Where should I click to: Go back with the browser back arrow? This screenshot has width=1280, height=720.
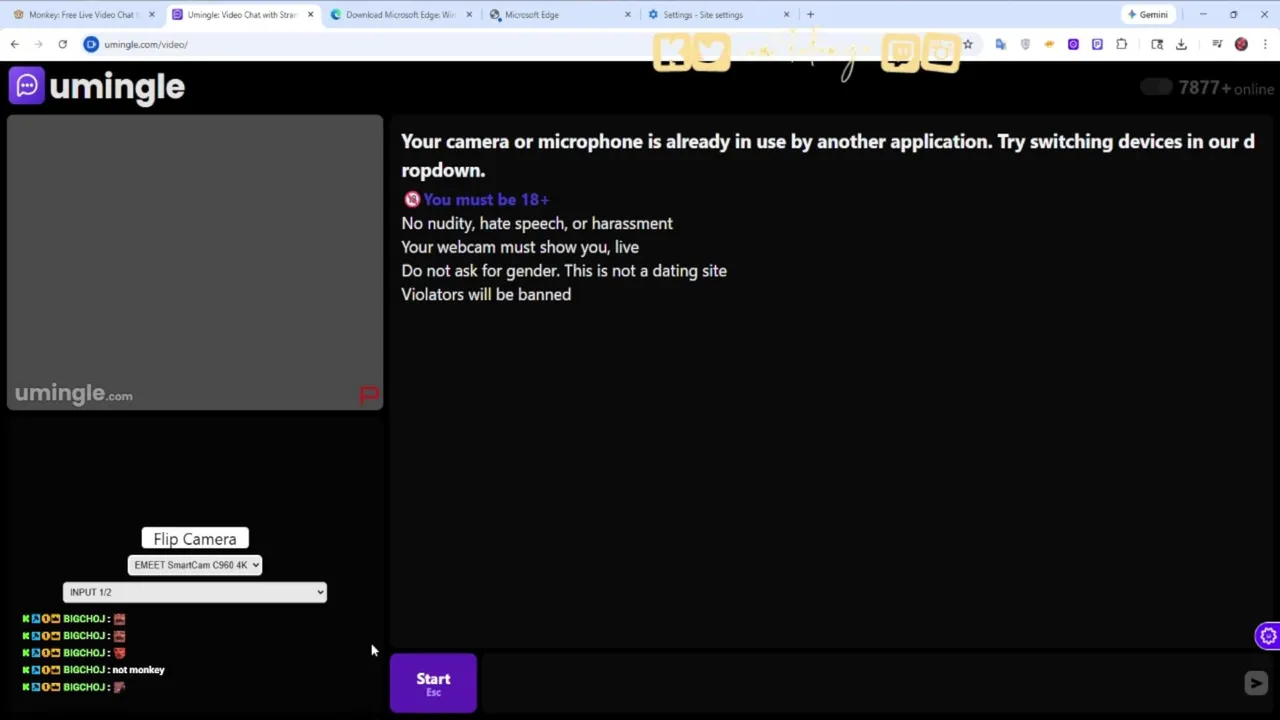pos(14,44)
